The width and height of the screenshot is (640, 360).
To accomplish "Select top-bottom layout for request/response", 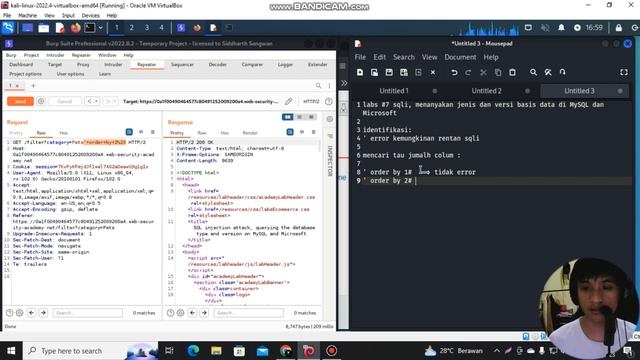I will click(x=300, y=117).
